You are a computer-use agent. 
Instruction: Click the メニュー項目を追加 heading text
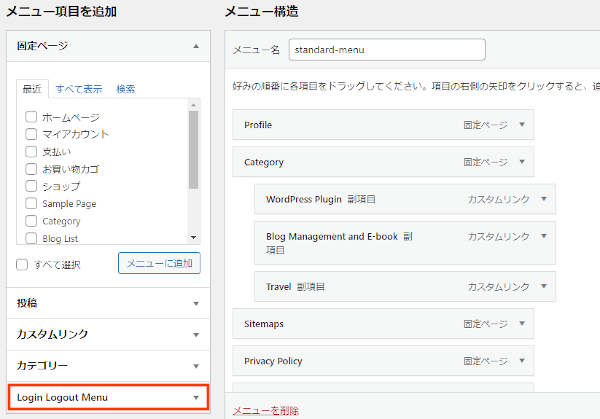[x=61, y=11]
